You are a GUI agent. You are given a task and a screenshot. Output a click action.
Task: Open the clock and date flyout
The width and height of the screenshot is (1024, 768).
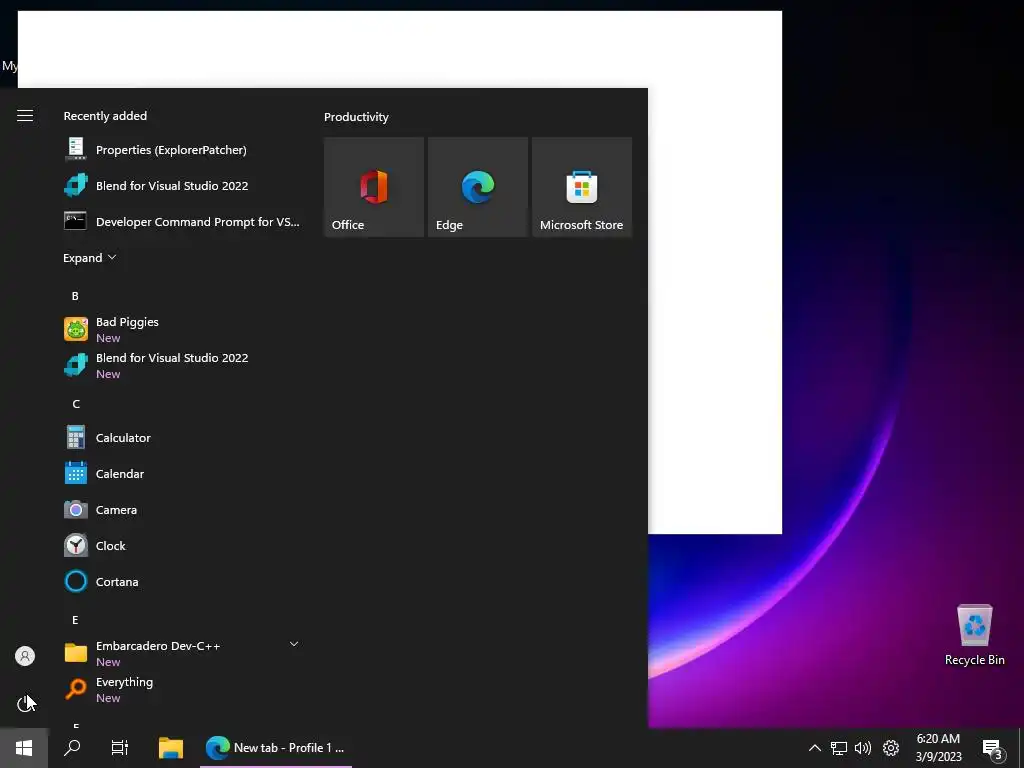[x=938, y=748]
